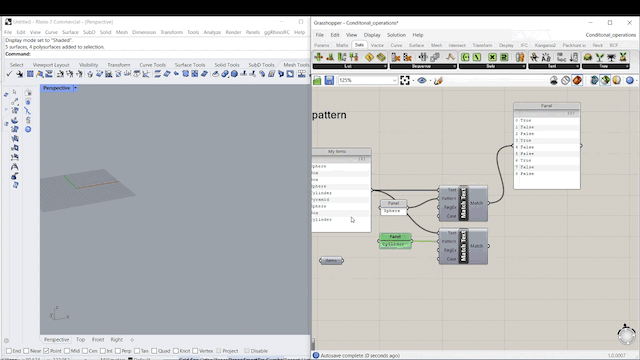The height and width of the screenshot is (360, 640).
Task: Click the first Tree group icon
Action: click(588, 57)
